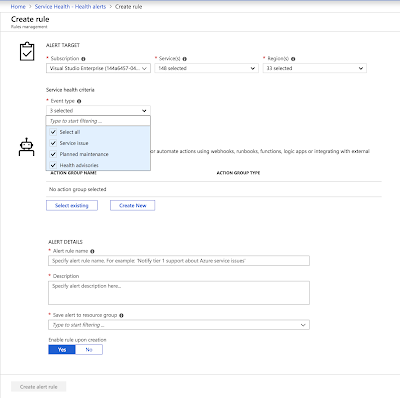Open the Region(s) 33 selected dropdown
The image size is (400, 398).
pos(315,68)
